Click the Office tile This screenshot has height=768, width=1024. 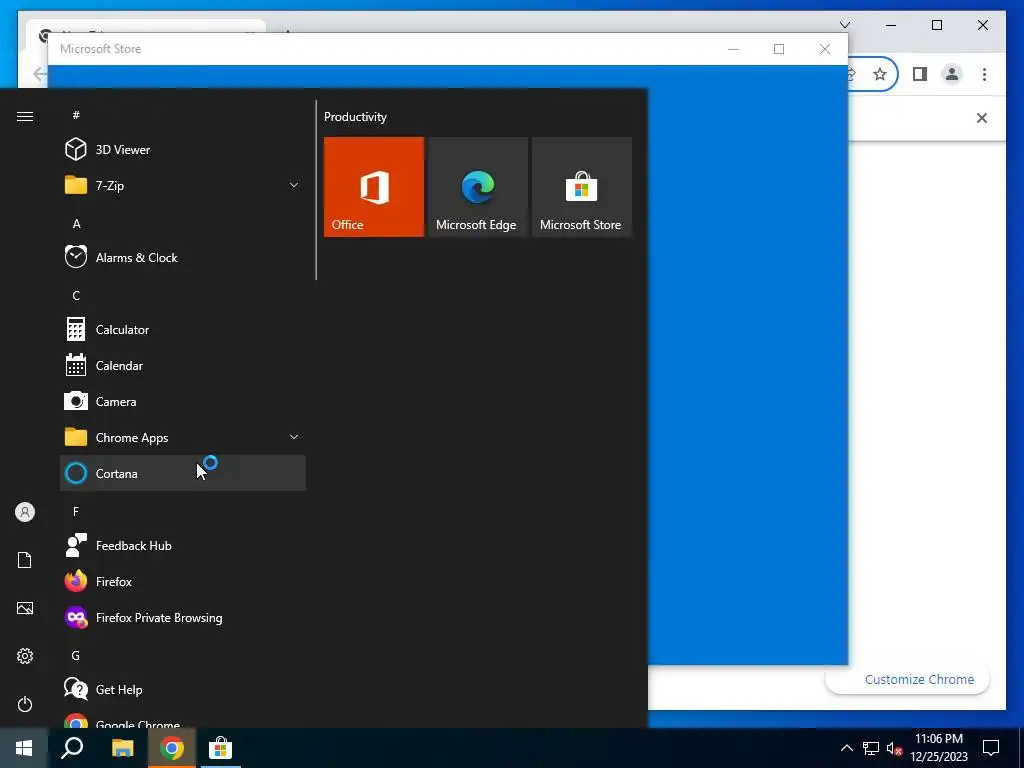click(x=374, y=187)
